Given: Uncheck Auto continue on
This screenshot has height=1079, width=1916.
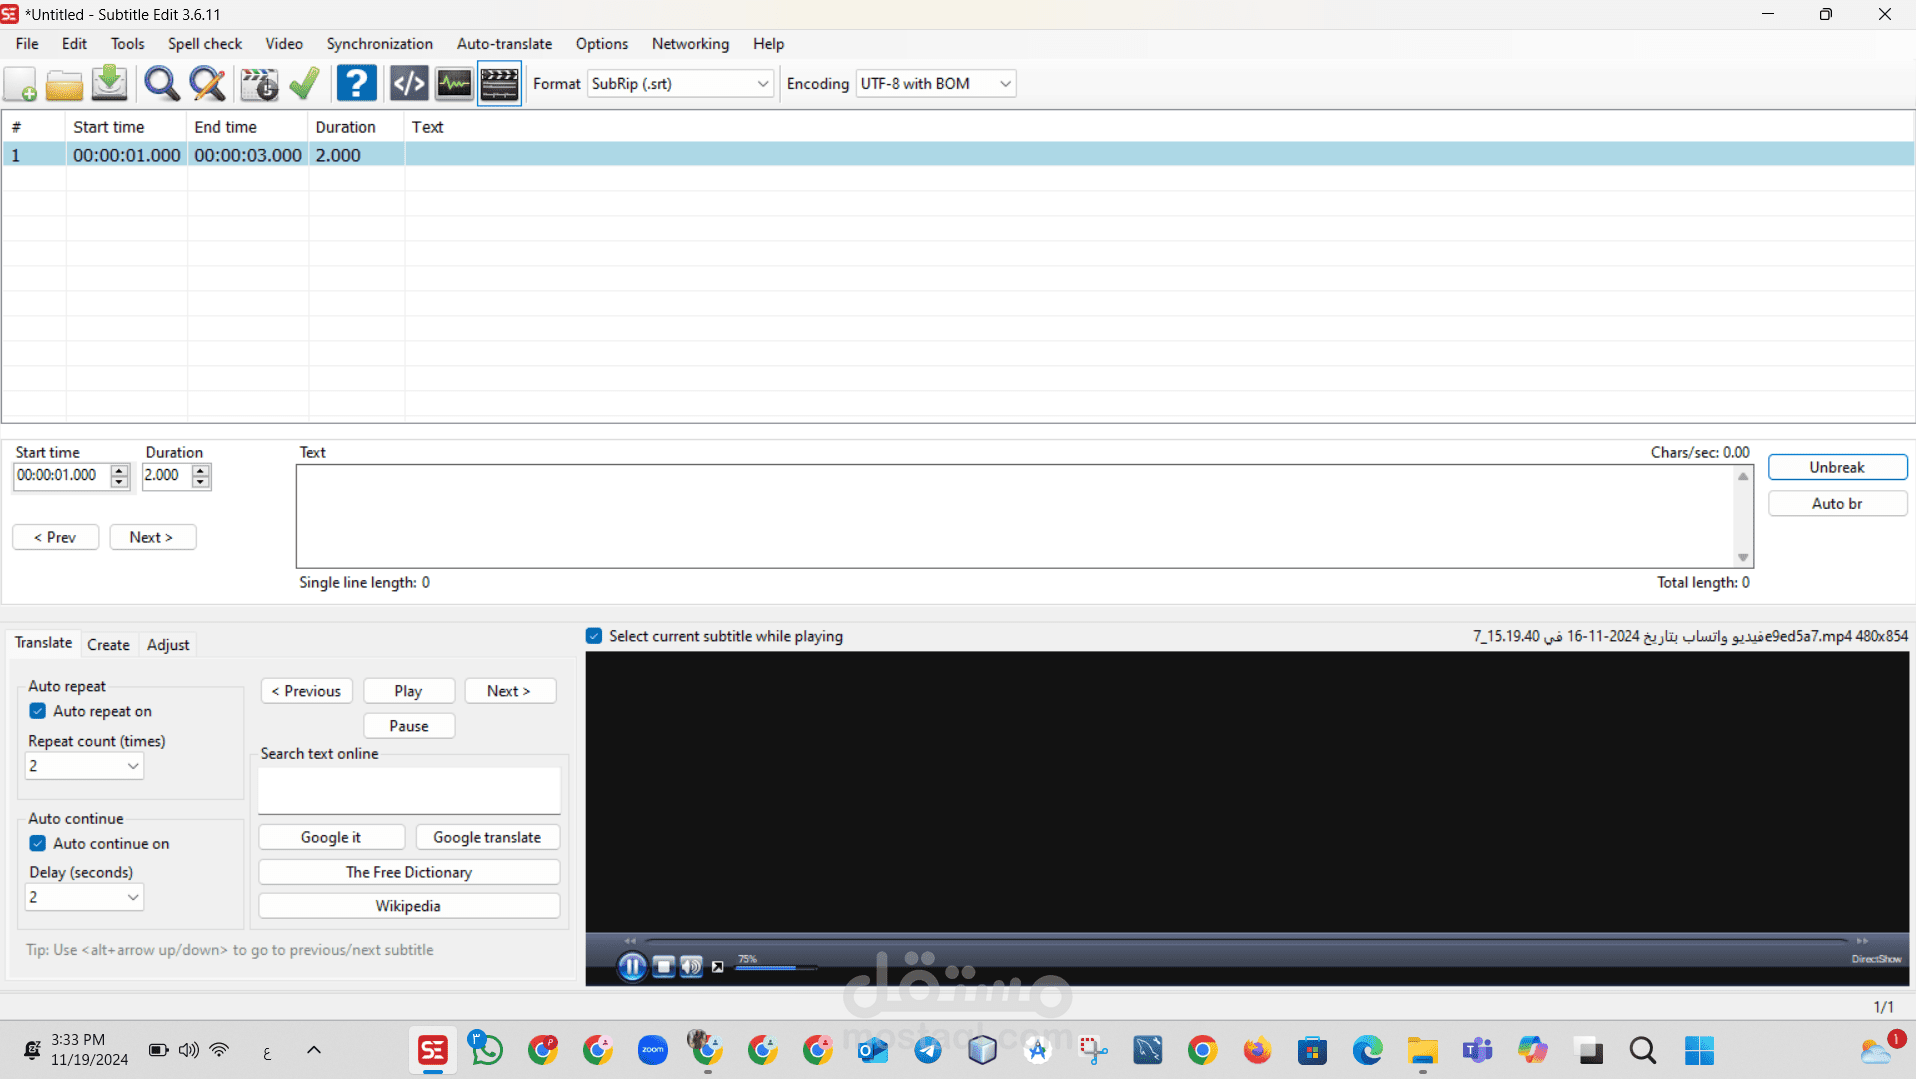Looking at the screenshot, I should tap(38, 843).
